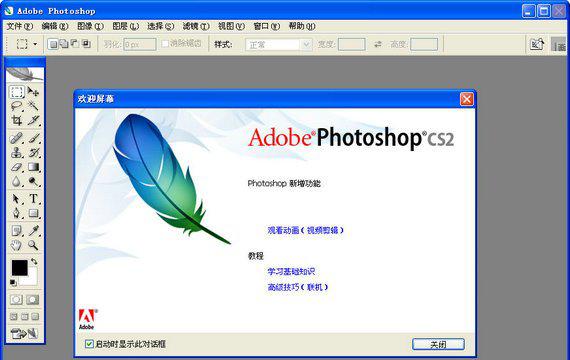
Task: Click the black foreground color swatch
Action: tap(19, 267)
